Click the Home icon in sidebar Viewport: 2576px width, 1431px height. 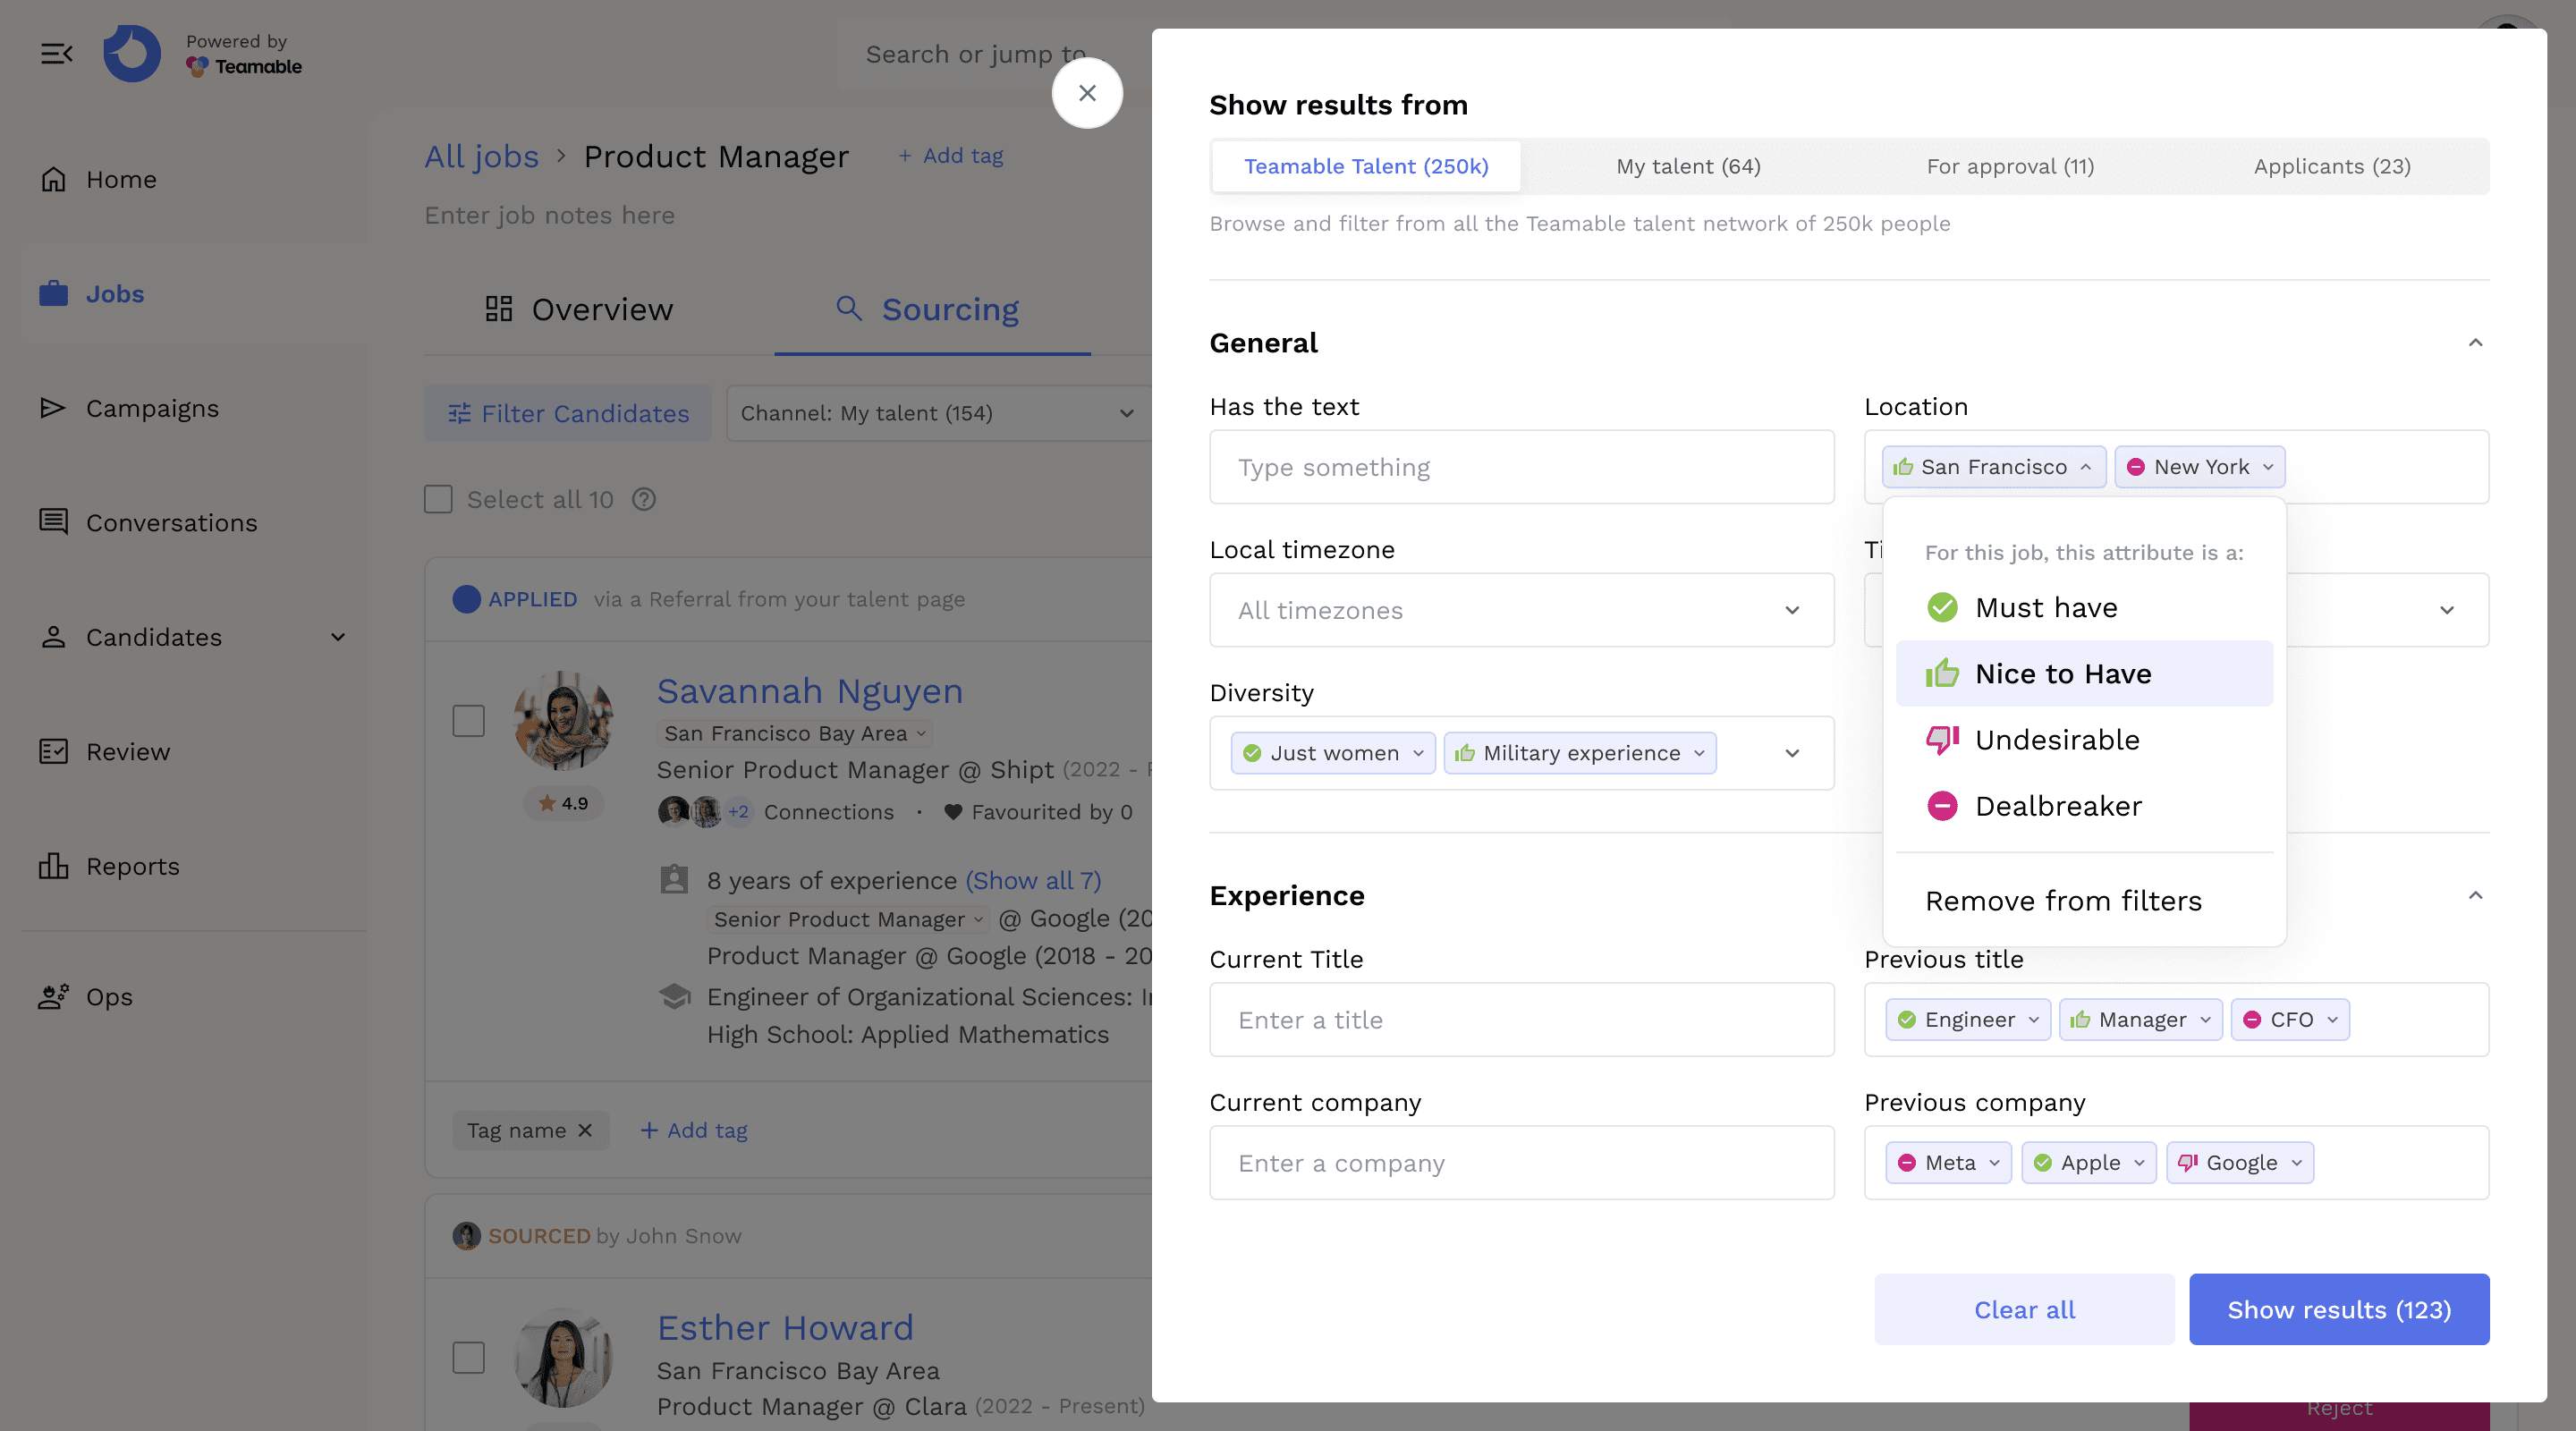point(53,179)
